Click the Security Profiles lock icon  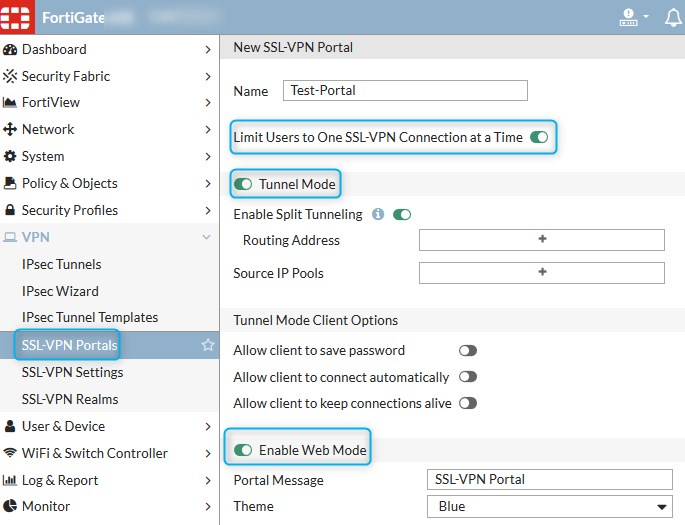pyautogui.click(x=11, y=210)
